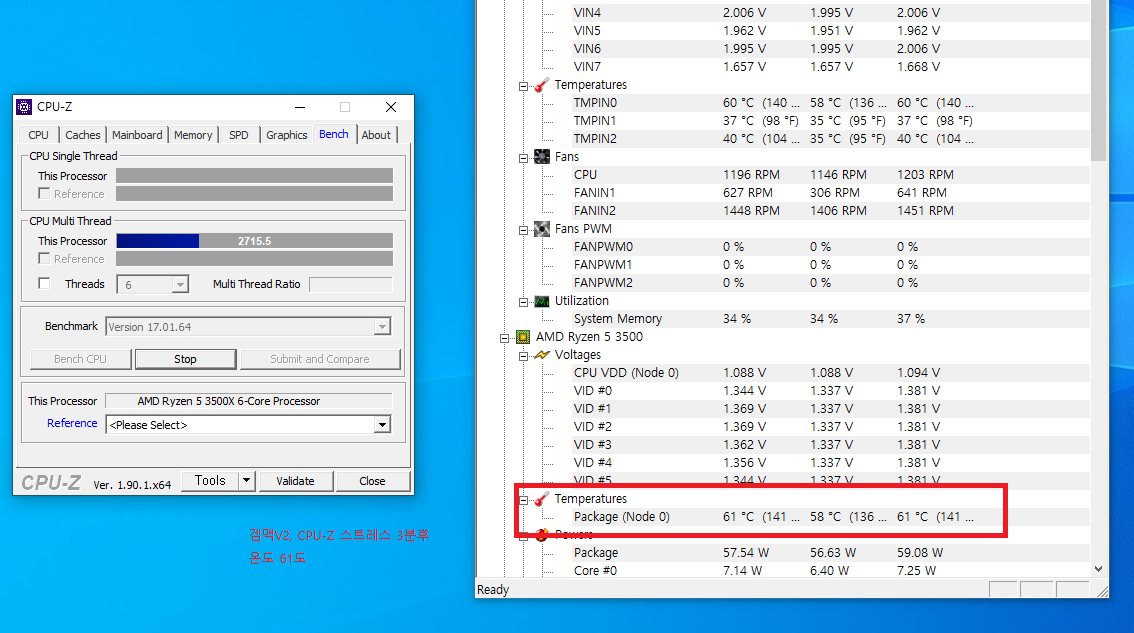
Task: Click the This Processor name field
Action: [x=249, y=401]
